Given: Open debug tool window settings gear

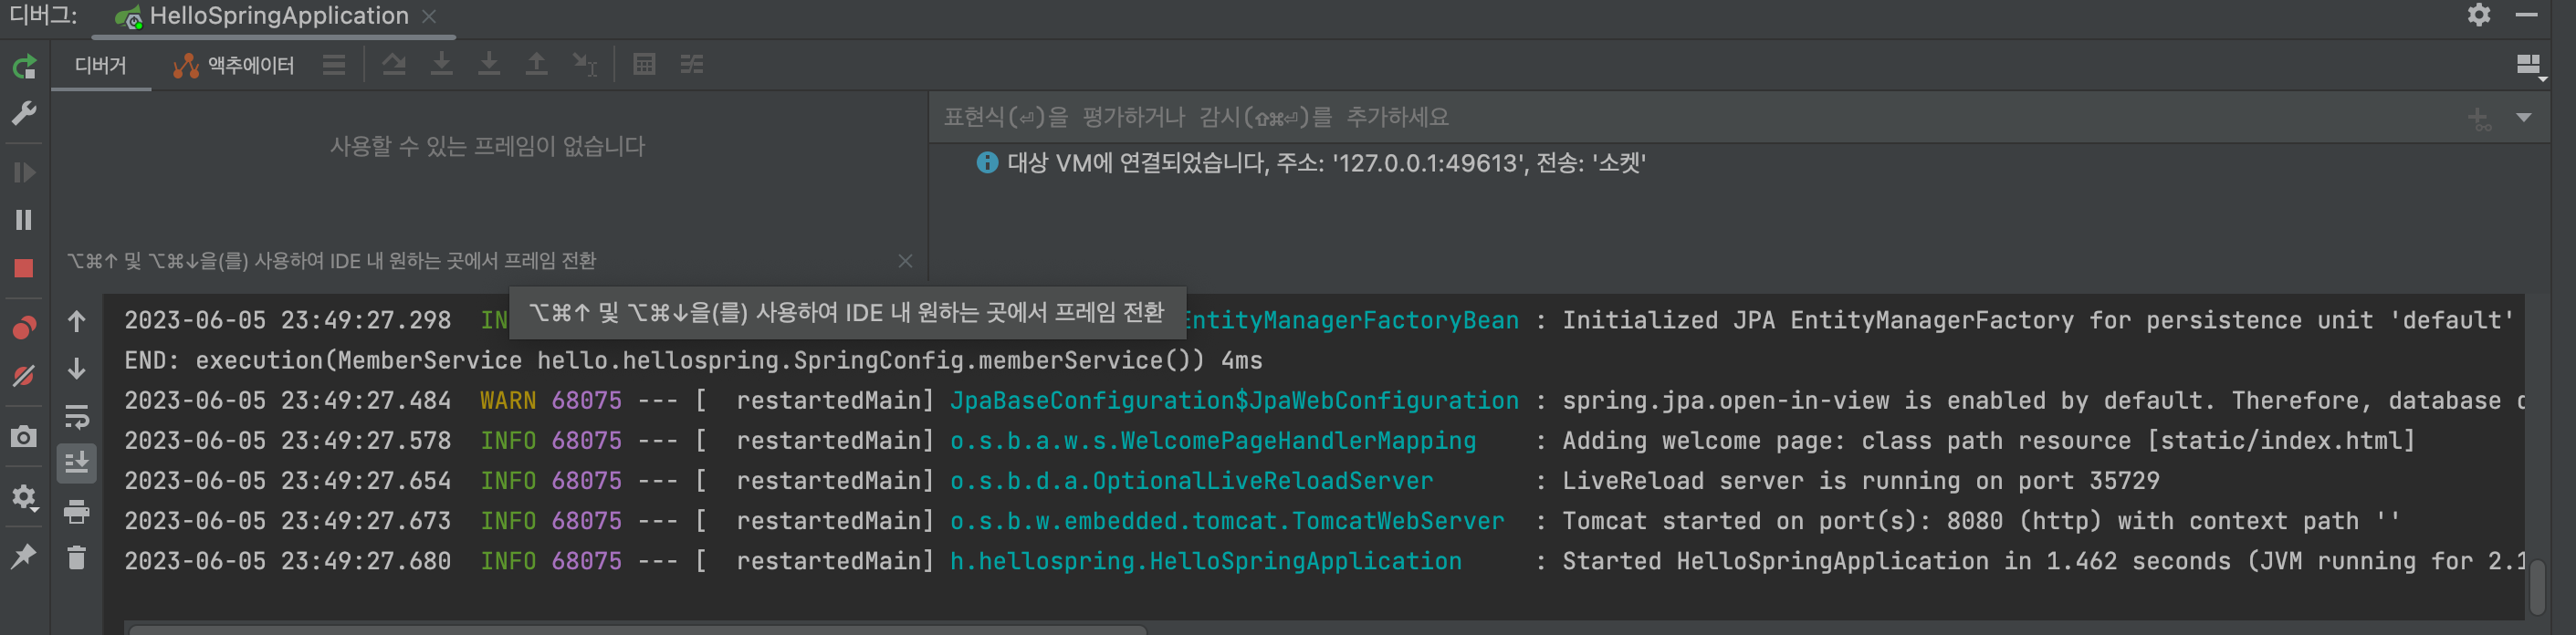Looking at the screenshot, I should point(2479,15).
